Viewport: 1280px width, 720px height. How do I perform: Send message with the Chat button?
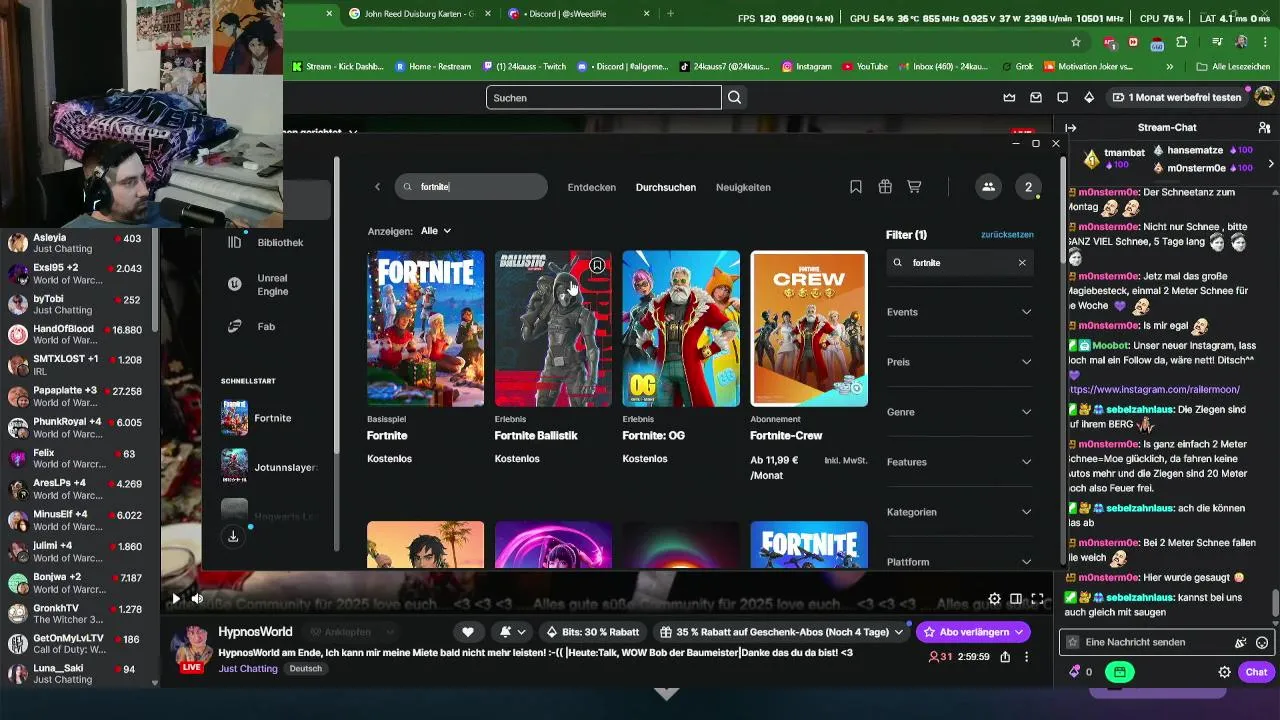coord(1256,672)
